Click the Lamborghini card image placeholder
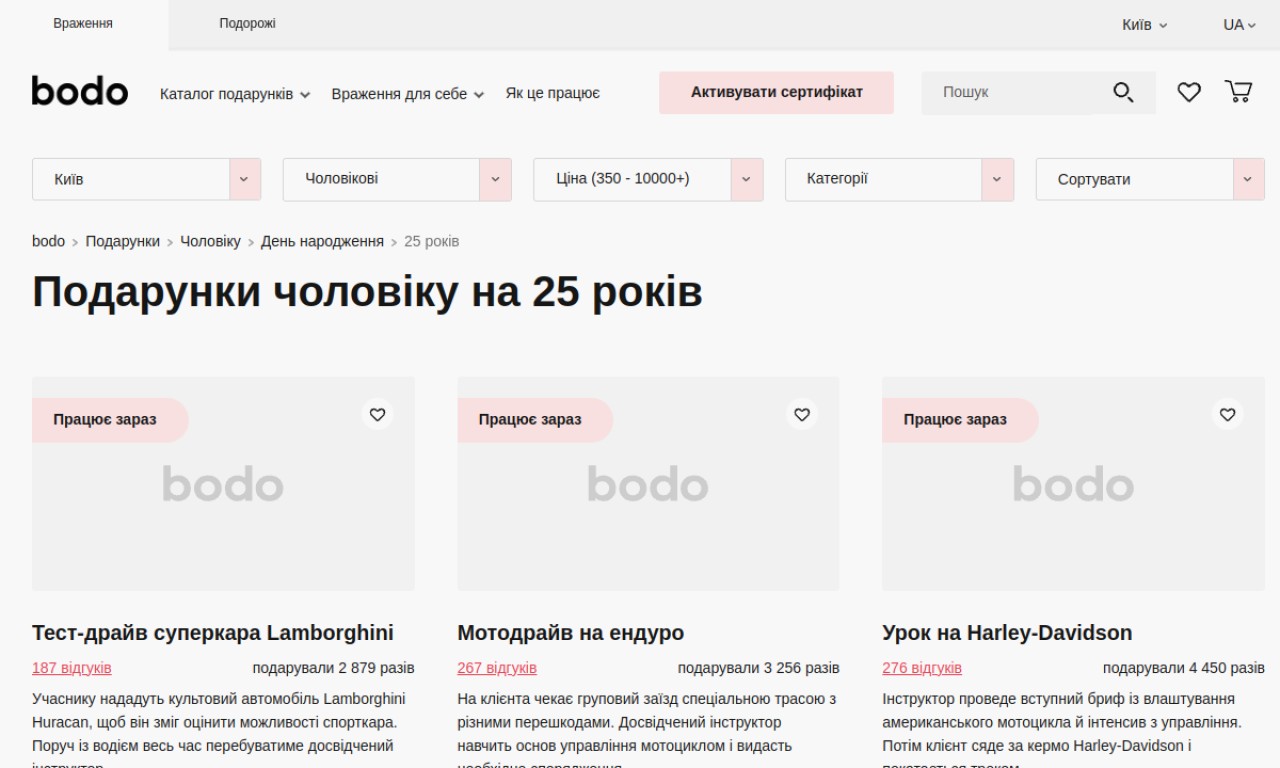The width and height of the screenshot is (1280, 768). pyautogui.click(x=223, y=484)
